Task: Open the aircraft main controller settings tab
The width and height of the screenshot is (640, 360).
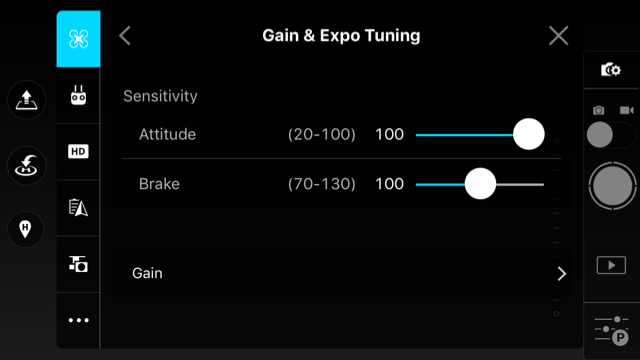Action: pos(78,39)
